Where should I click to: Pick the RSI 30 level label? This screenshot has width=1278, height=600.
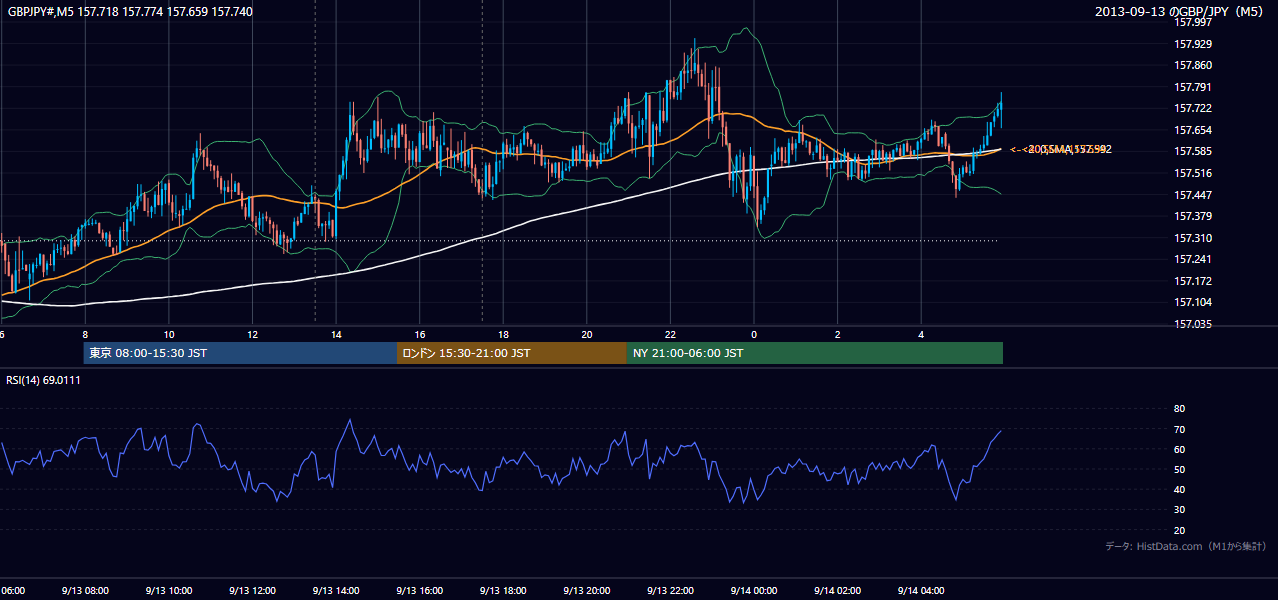(x=1179, y=510)
